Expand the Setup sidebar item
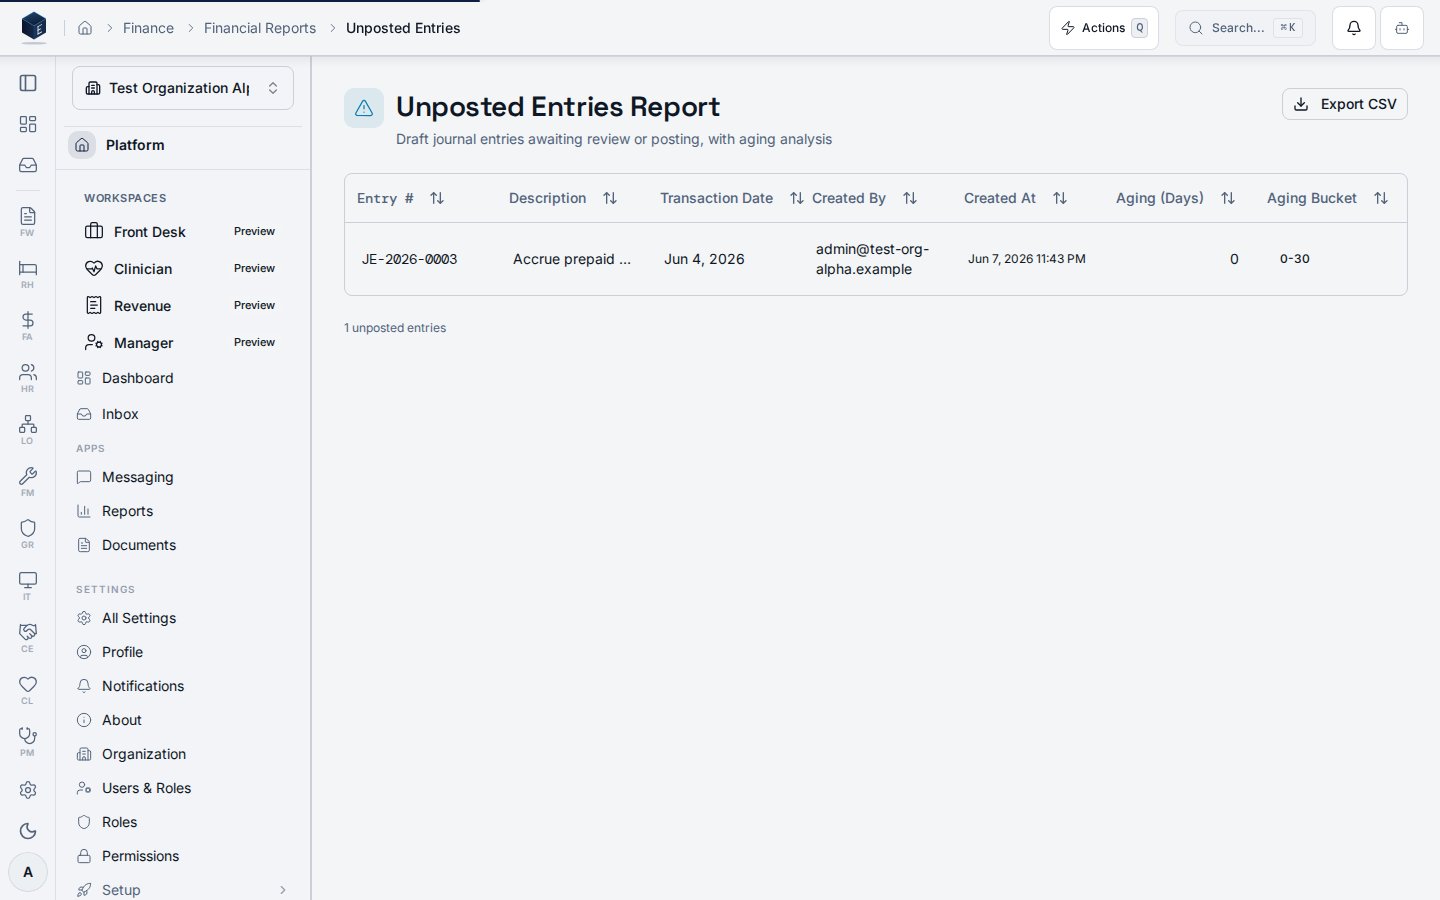 pos(183,890)
